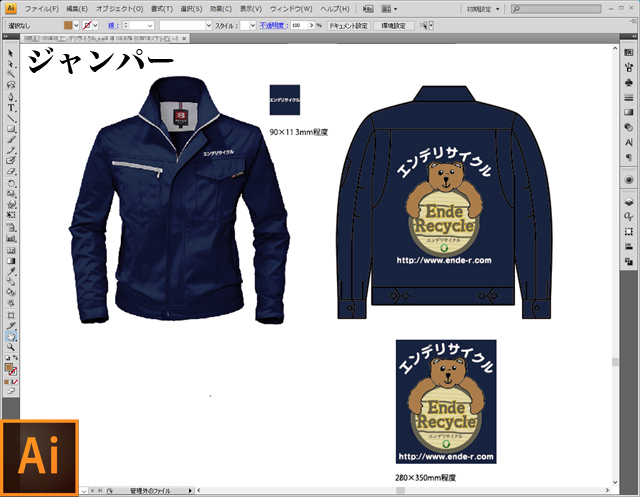Open the Pathfinder panel icon
This screenshot has height=497, width=640.
click(629, 262)
